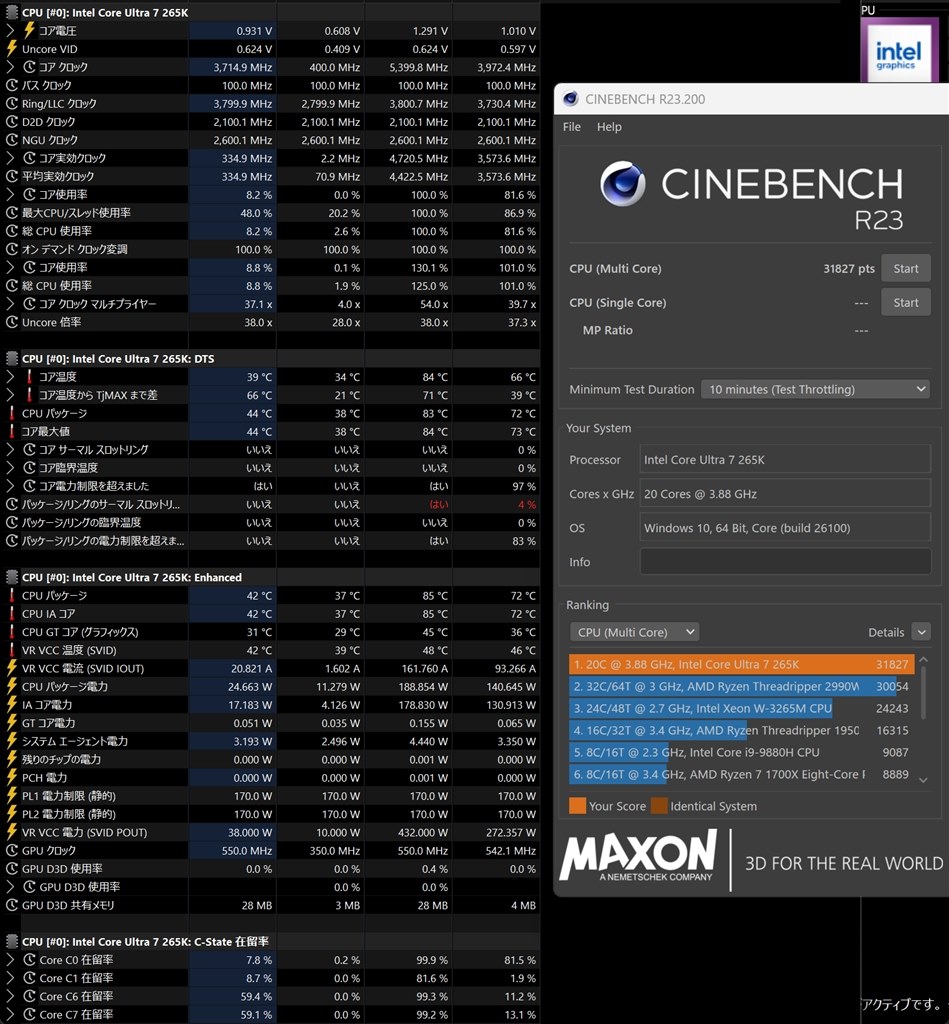
Task: Select the 総 CPU 使用率 current value 8.8 %
Action: (259, 286)
